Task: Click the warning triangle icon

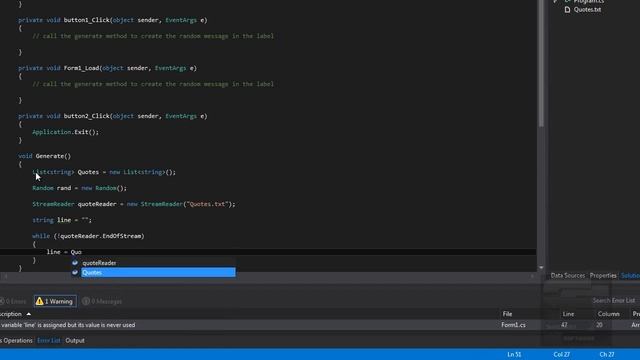Action: pos(40,301)
